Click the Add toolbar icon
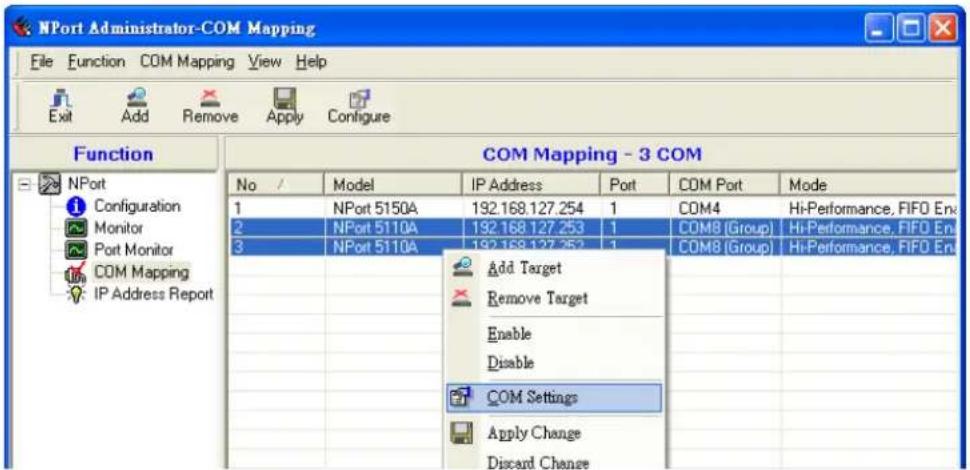This screenshot has width=970, height=470. pos(135,98)
